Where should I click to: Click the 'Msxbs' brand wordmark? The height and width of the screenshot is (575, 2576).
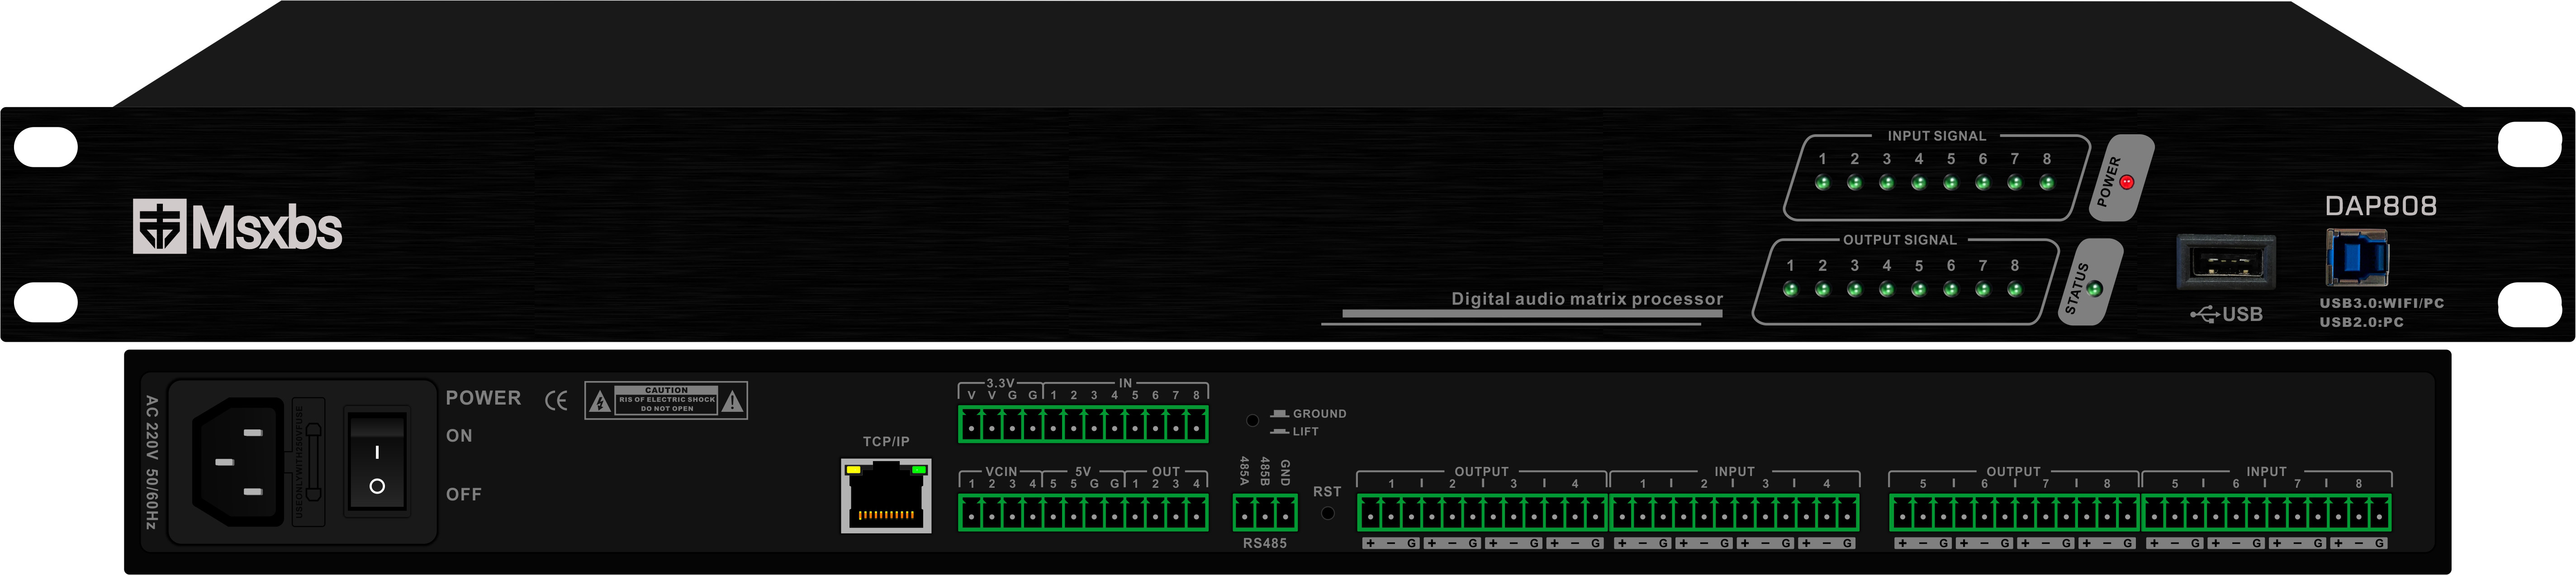point(266,228)
